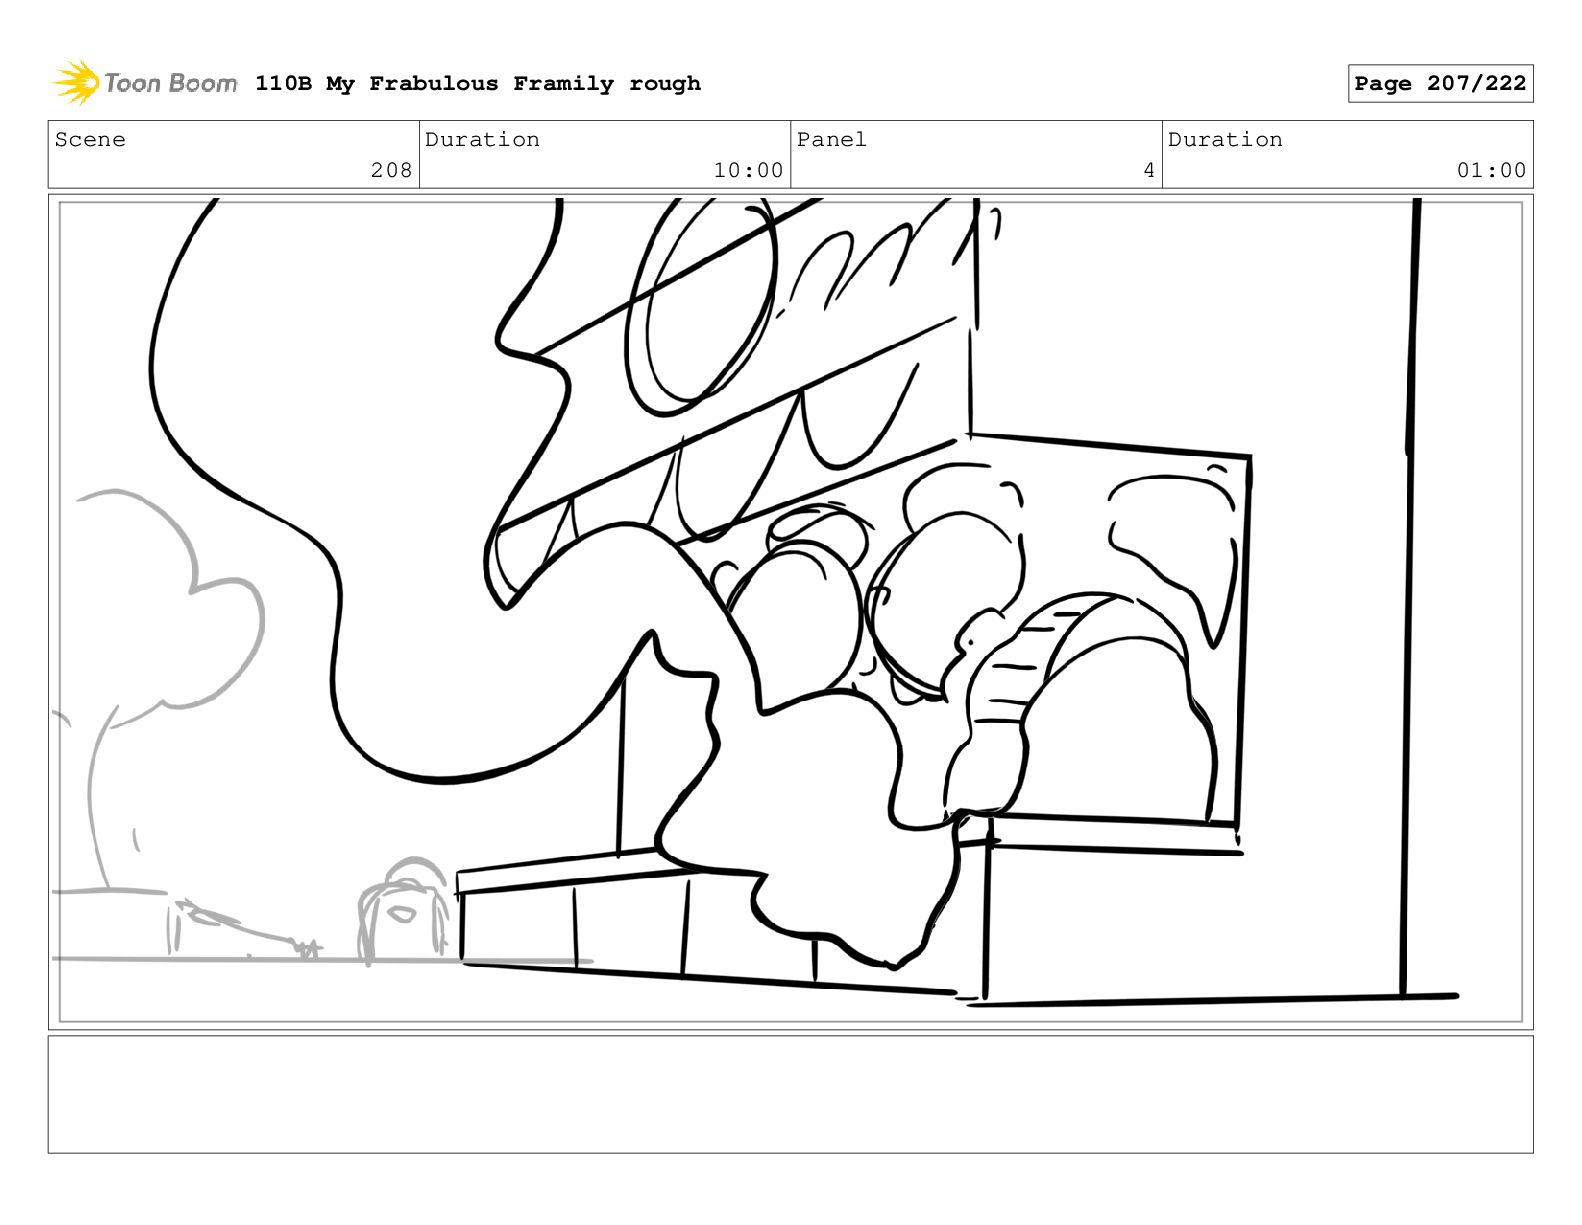Image resolution: width=1582 pixels, height=1225 pixels.
Task: Select the title '110B My Frabulous Framily rough'
Action: [478, 84]
